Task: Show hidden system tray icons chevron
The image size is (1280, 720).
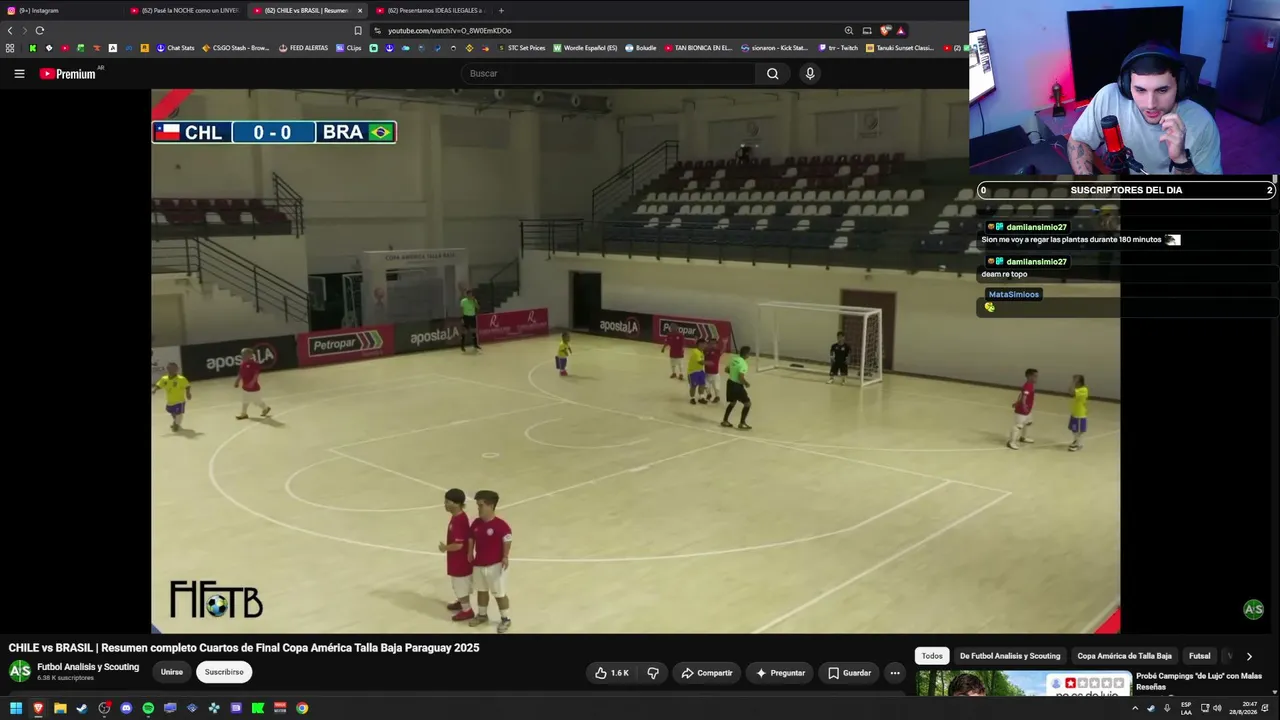Action: (x=1135, y=708)
